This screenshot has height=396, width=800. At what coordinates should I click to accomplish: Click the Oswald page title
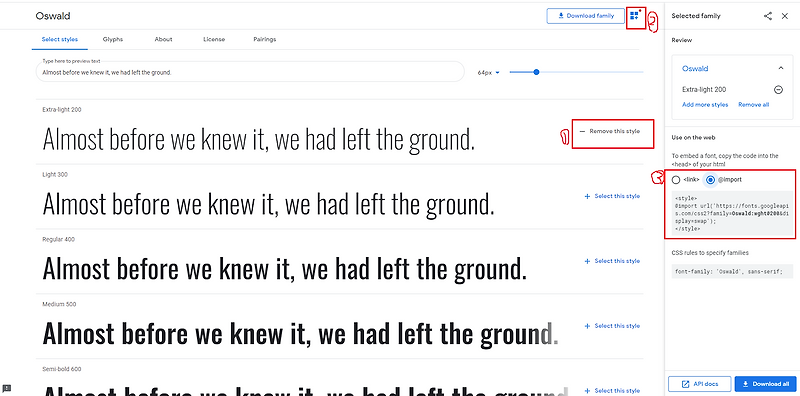(x=53, y=16)
